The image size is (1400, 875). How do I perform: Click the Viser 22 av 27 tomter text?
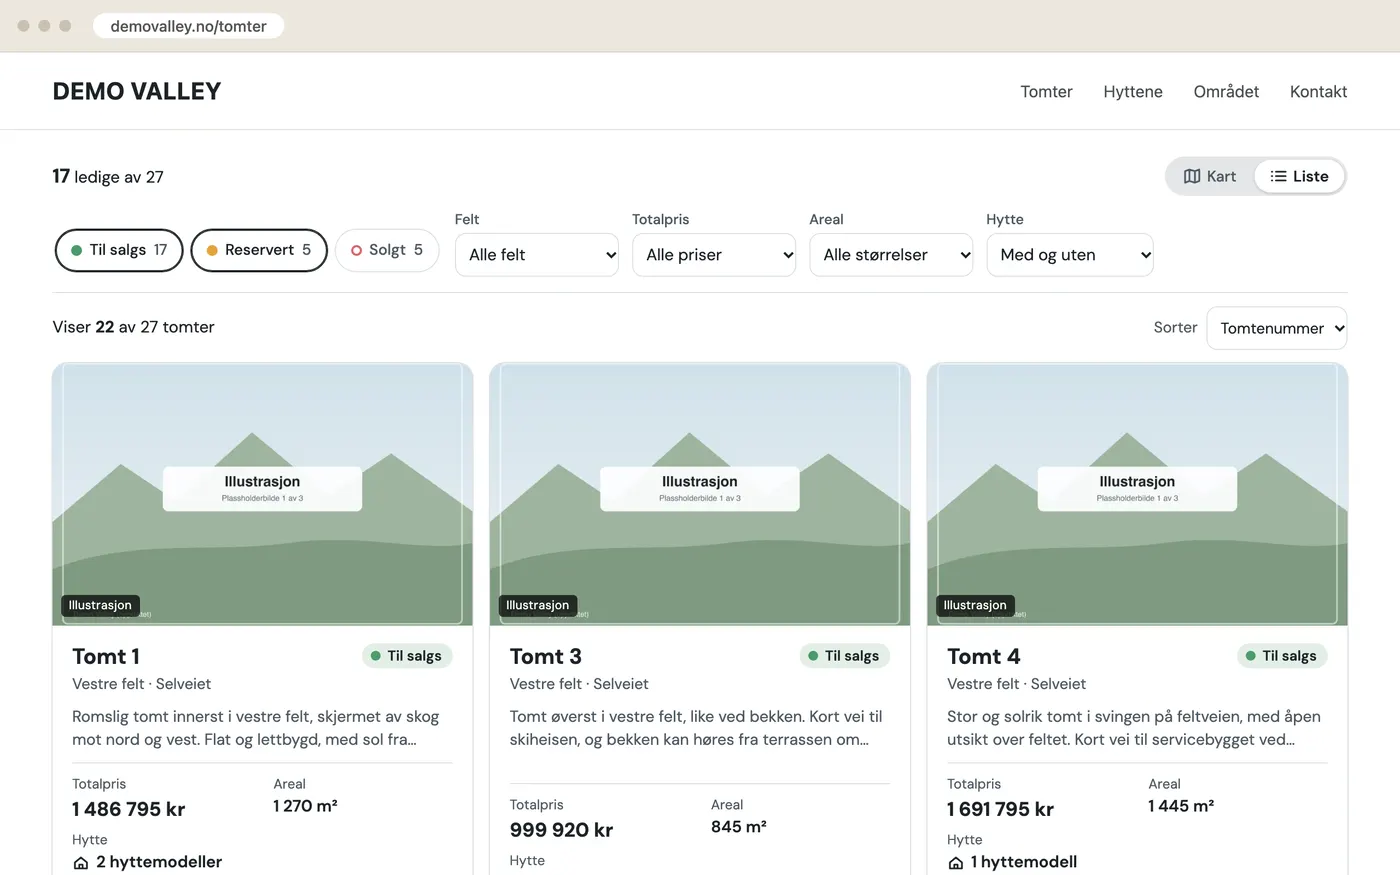133,327
